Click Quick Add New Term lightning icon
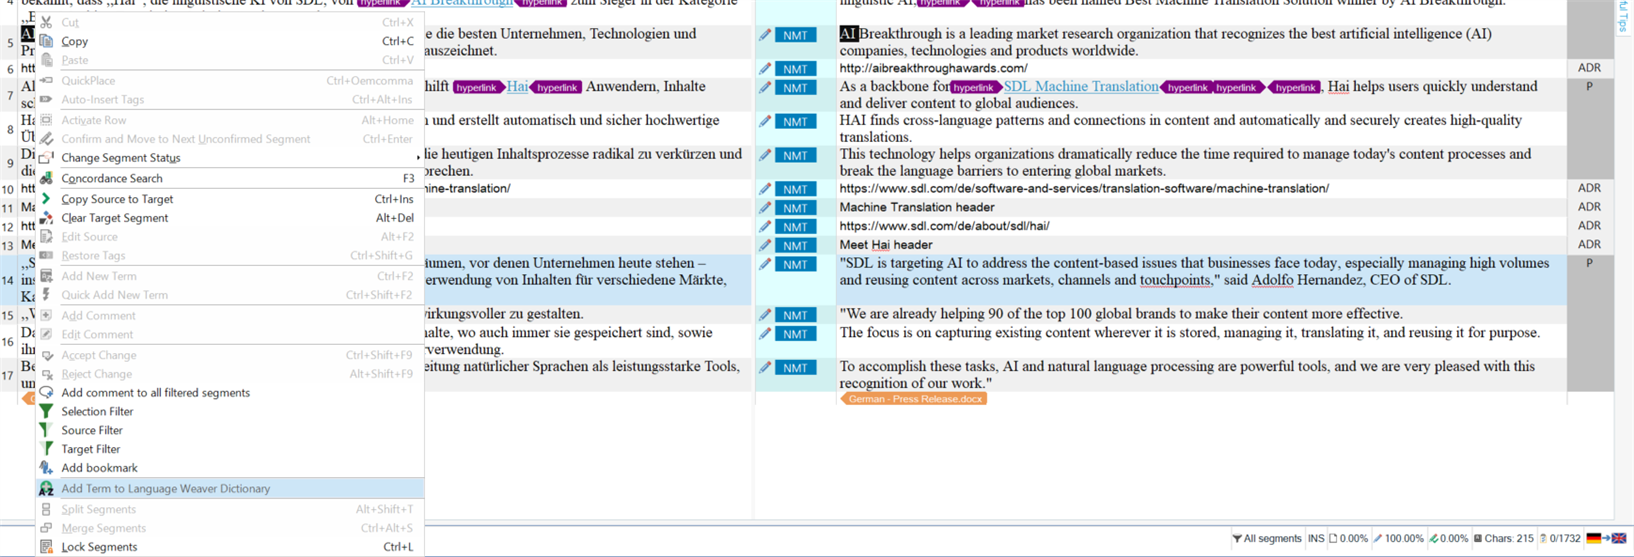The width and height of the screenshot is (1634, 557). coord(46,295)
